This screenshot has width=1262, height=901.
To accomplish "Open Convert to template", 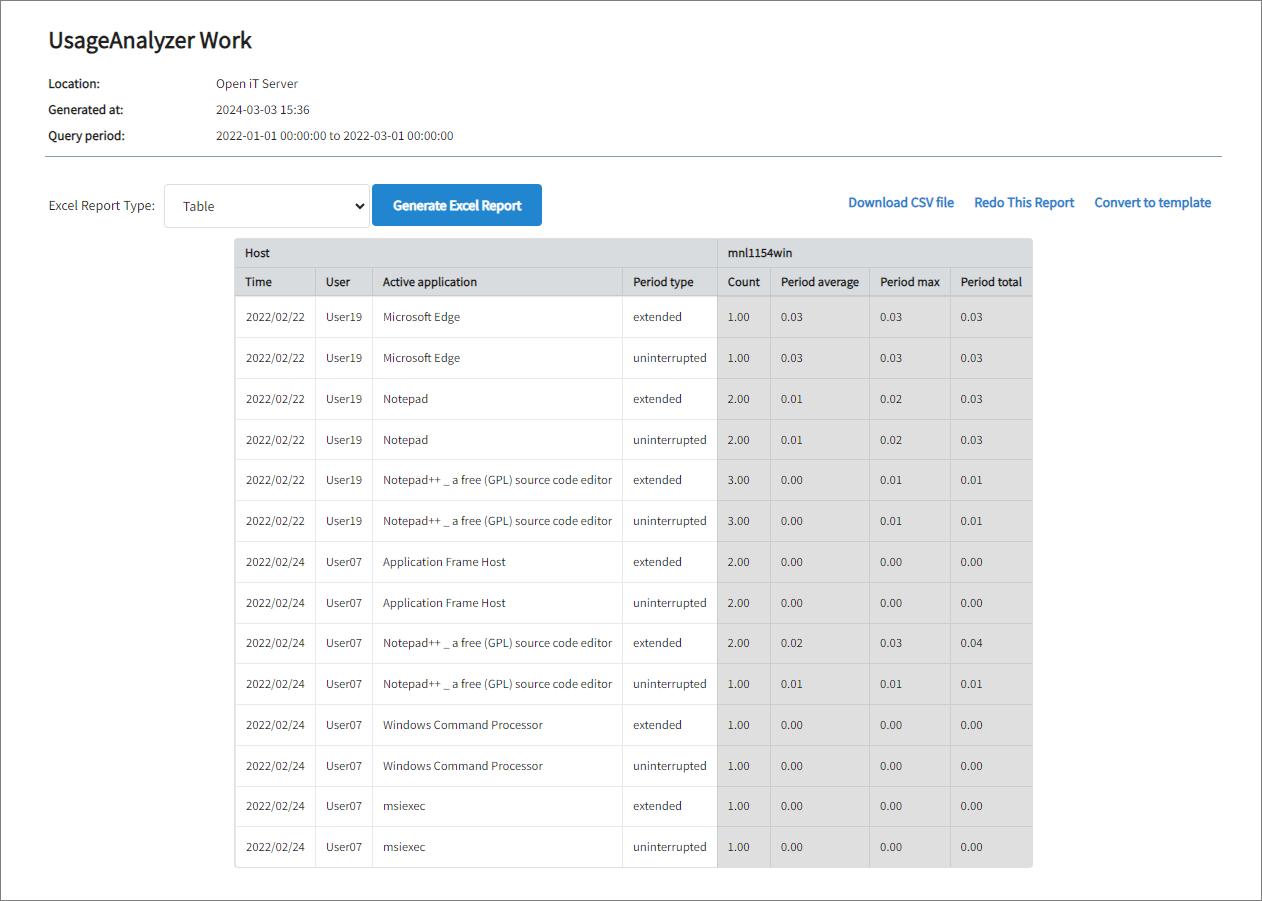I will coord(1152,202).
